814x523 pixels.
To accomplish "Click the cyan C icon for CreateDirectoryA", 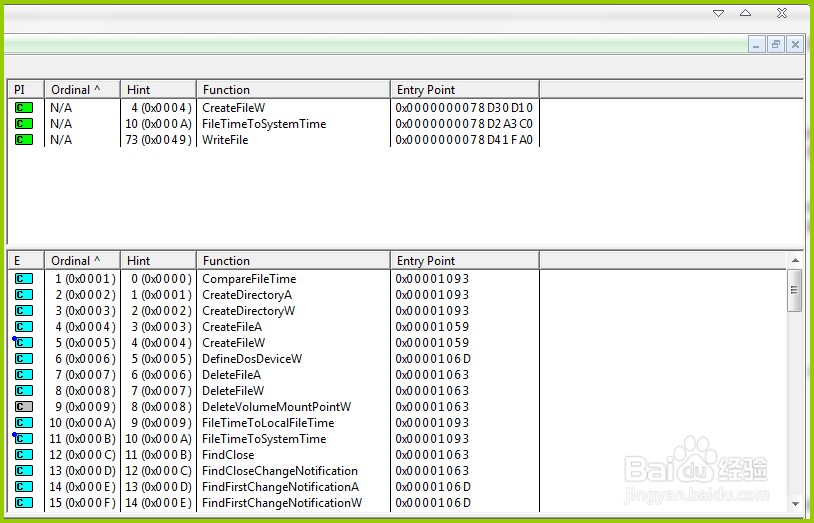I will pyautogui.click(x=24, y=295).
